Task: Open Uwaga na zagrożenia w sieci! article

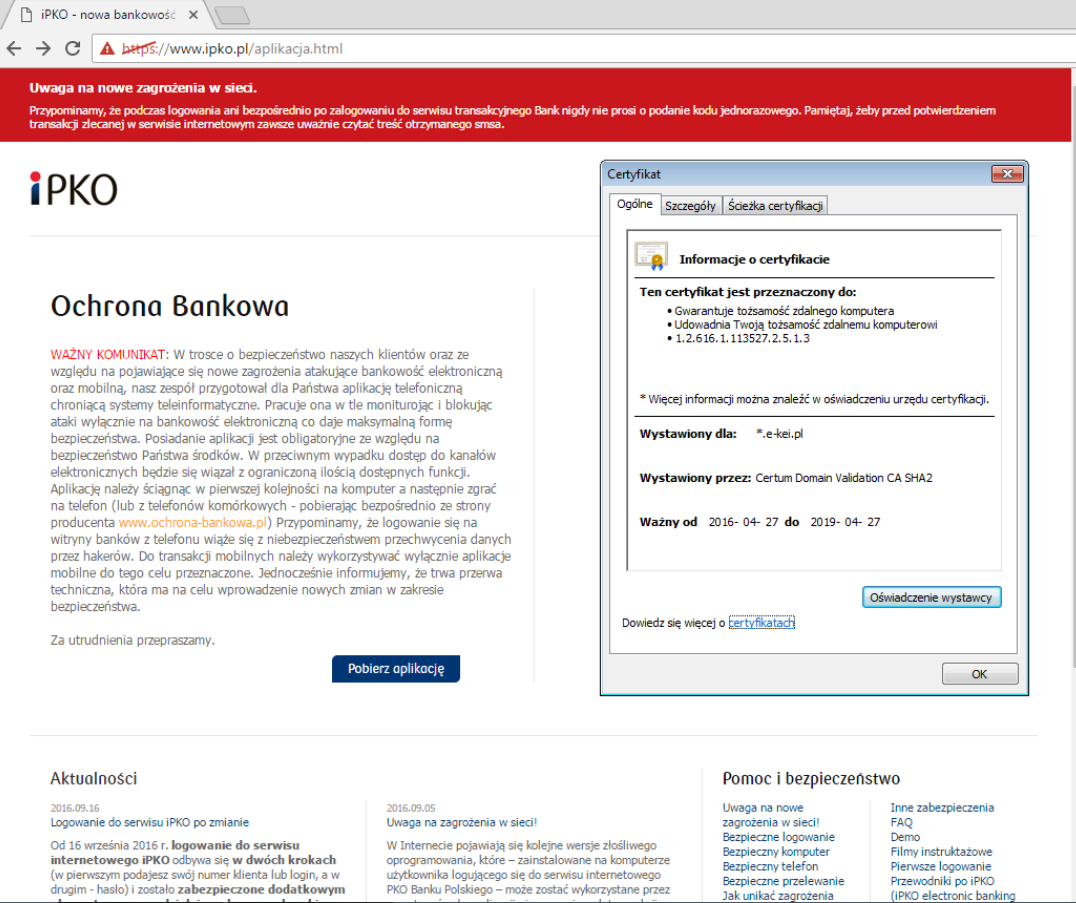Action: [x=462, y=822]
